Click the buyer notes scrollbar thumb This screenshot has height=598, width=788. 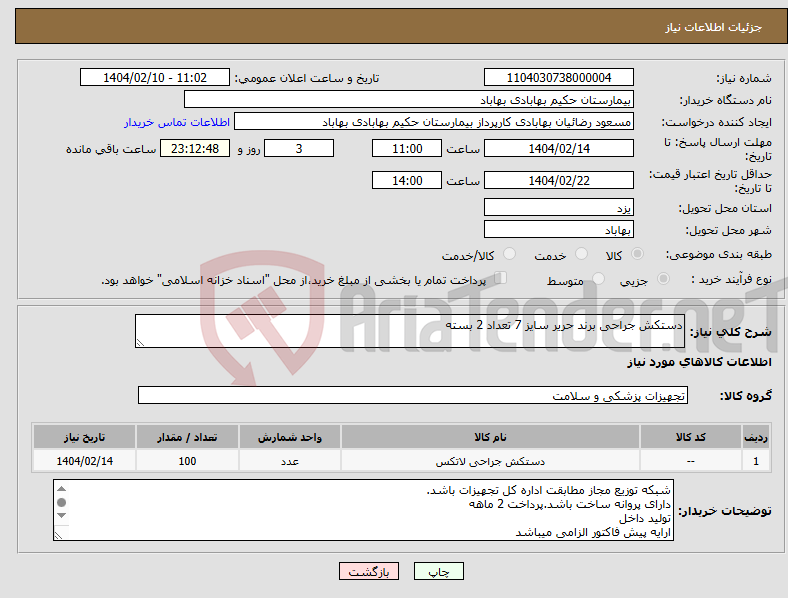click(x=61, y=502)
